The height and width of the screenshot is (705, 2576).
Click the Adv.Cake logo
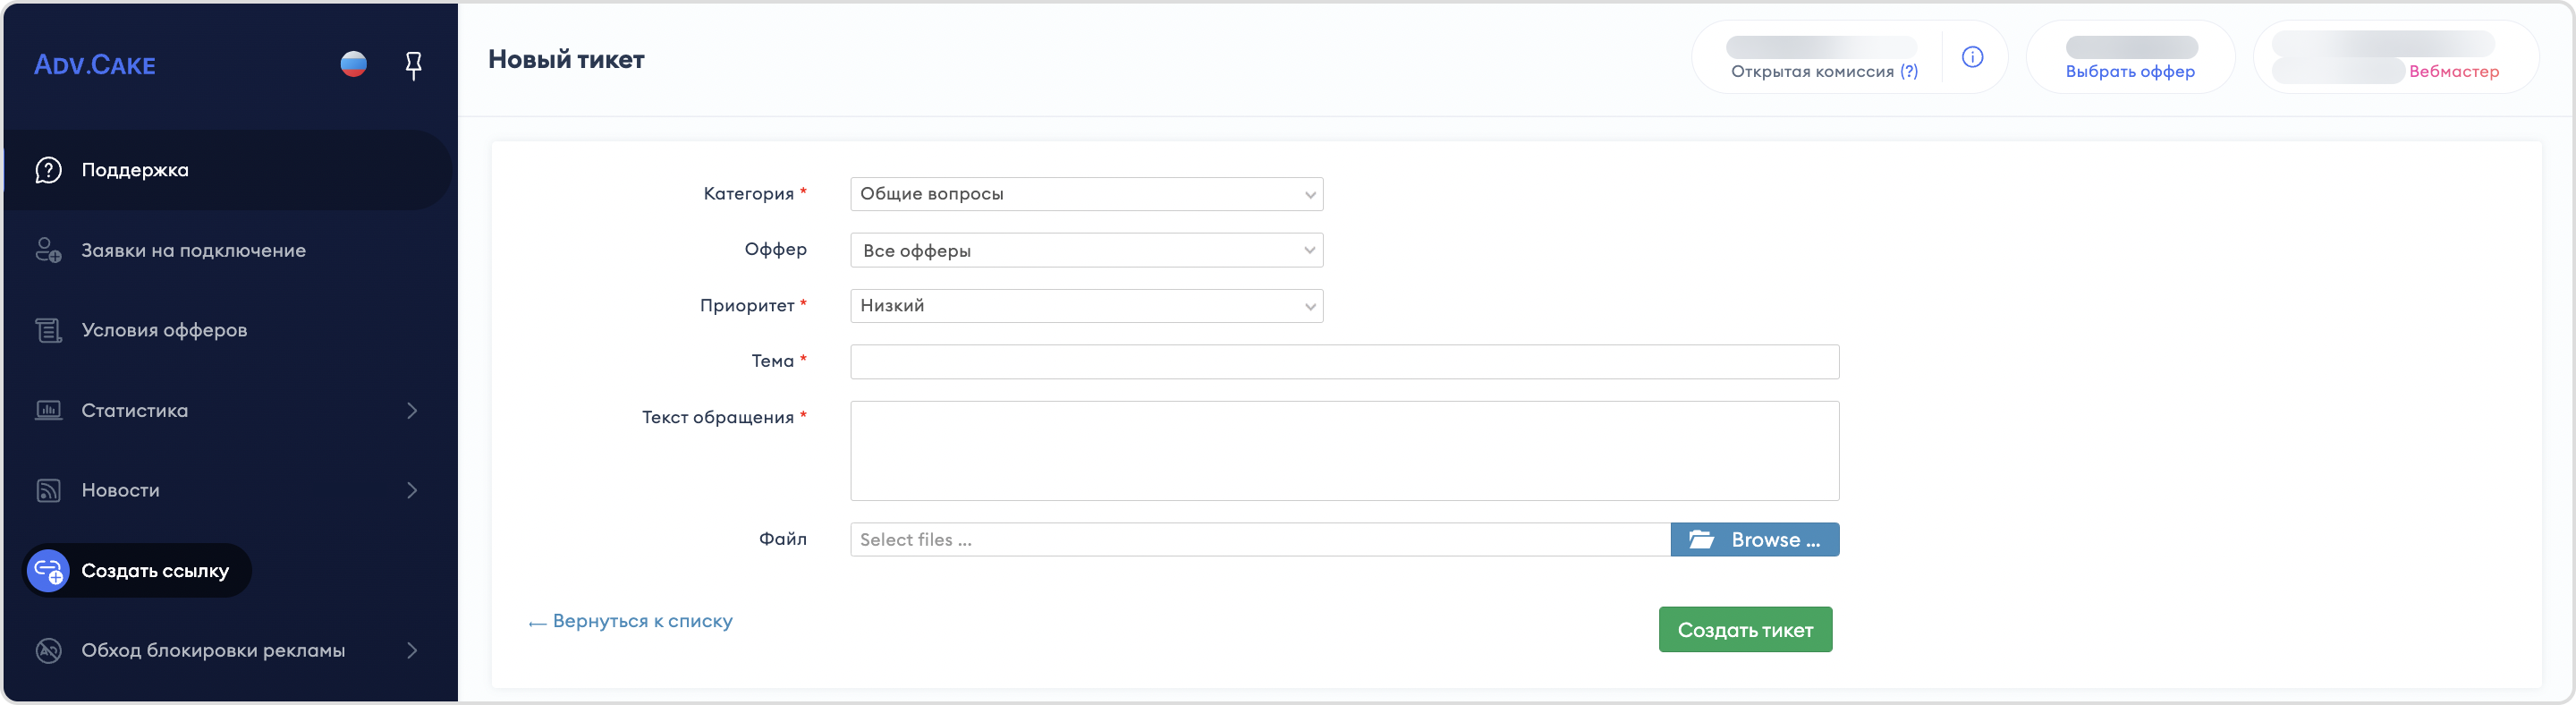(x=95, y=65)
